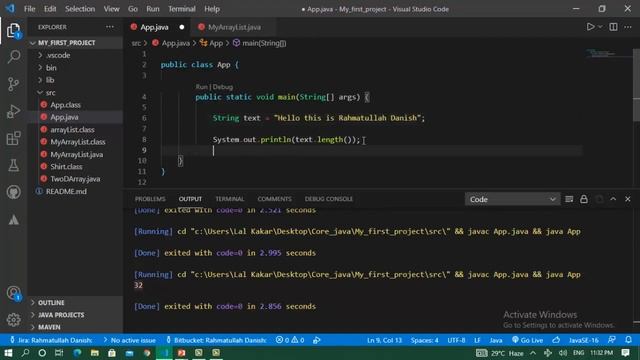Expand the bin folder

[51, 68]
